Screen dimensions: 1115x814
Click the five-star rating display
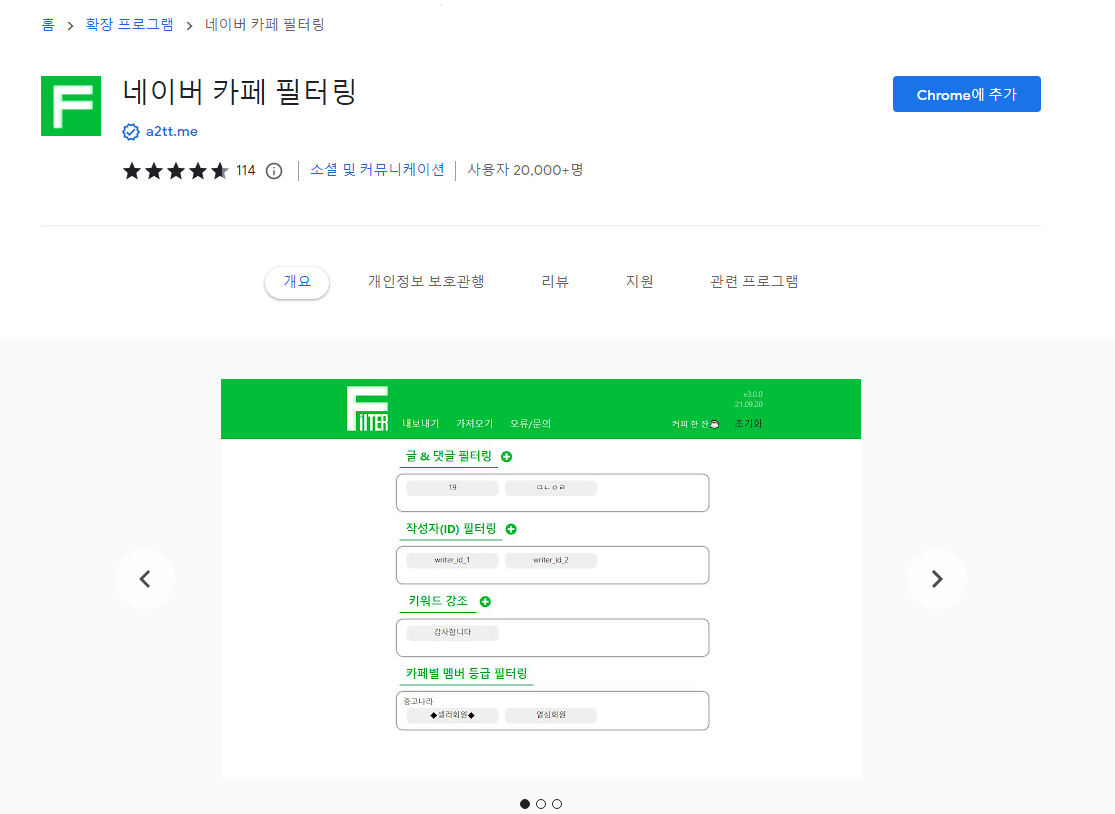176,171
